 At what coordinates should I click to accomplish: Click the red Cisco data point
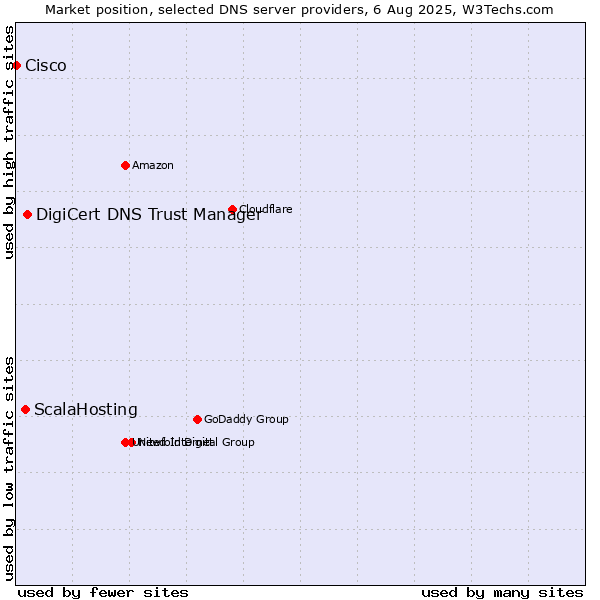[16, 66]
